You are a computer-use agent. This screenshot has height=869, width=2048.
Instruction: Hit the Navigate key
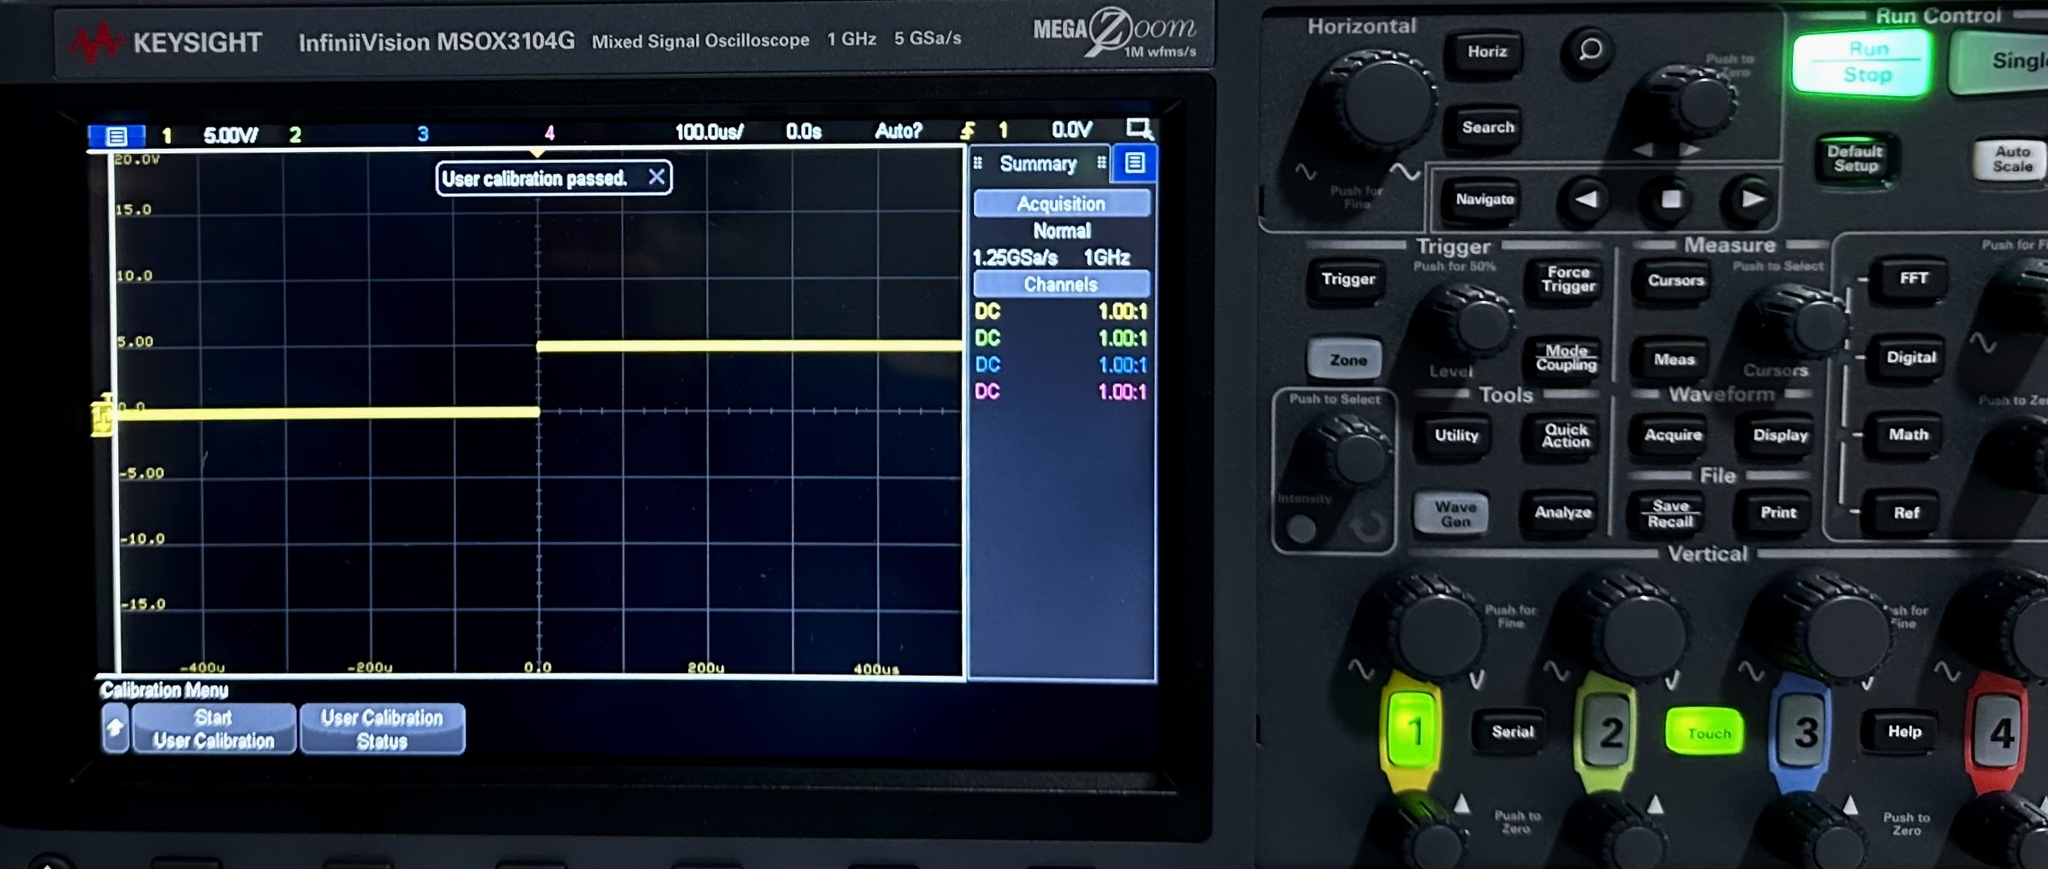1484,199
